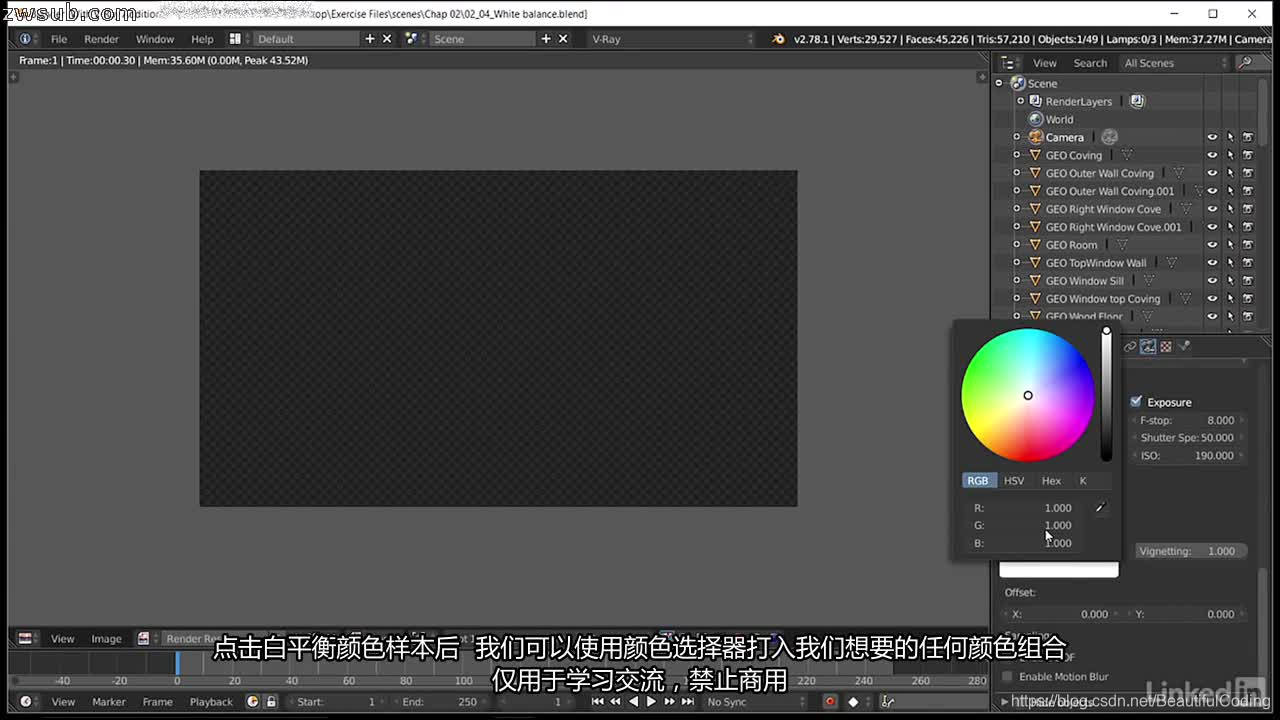
Task: Uncheck the Exposure checkbox
Action: click(x=1136, y=401)
